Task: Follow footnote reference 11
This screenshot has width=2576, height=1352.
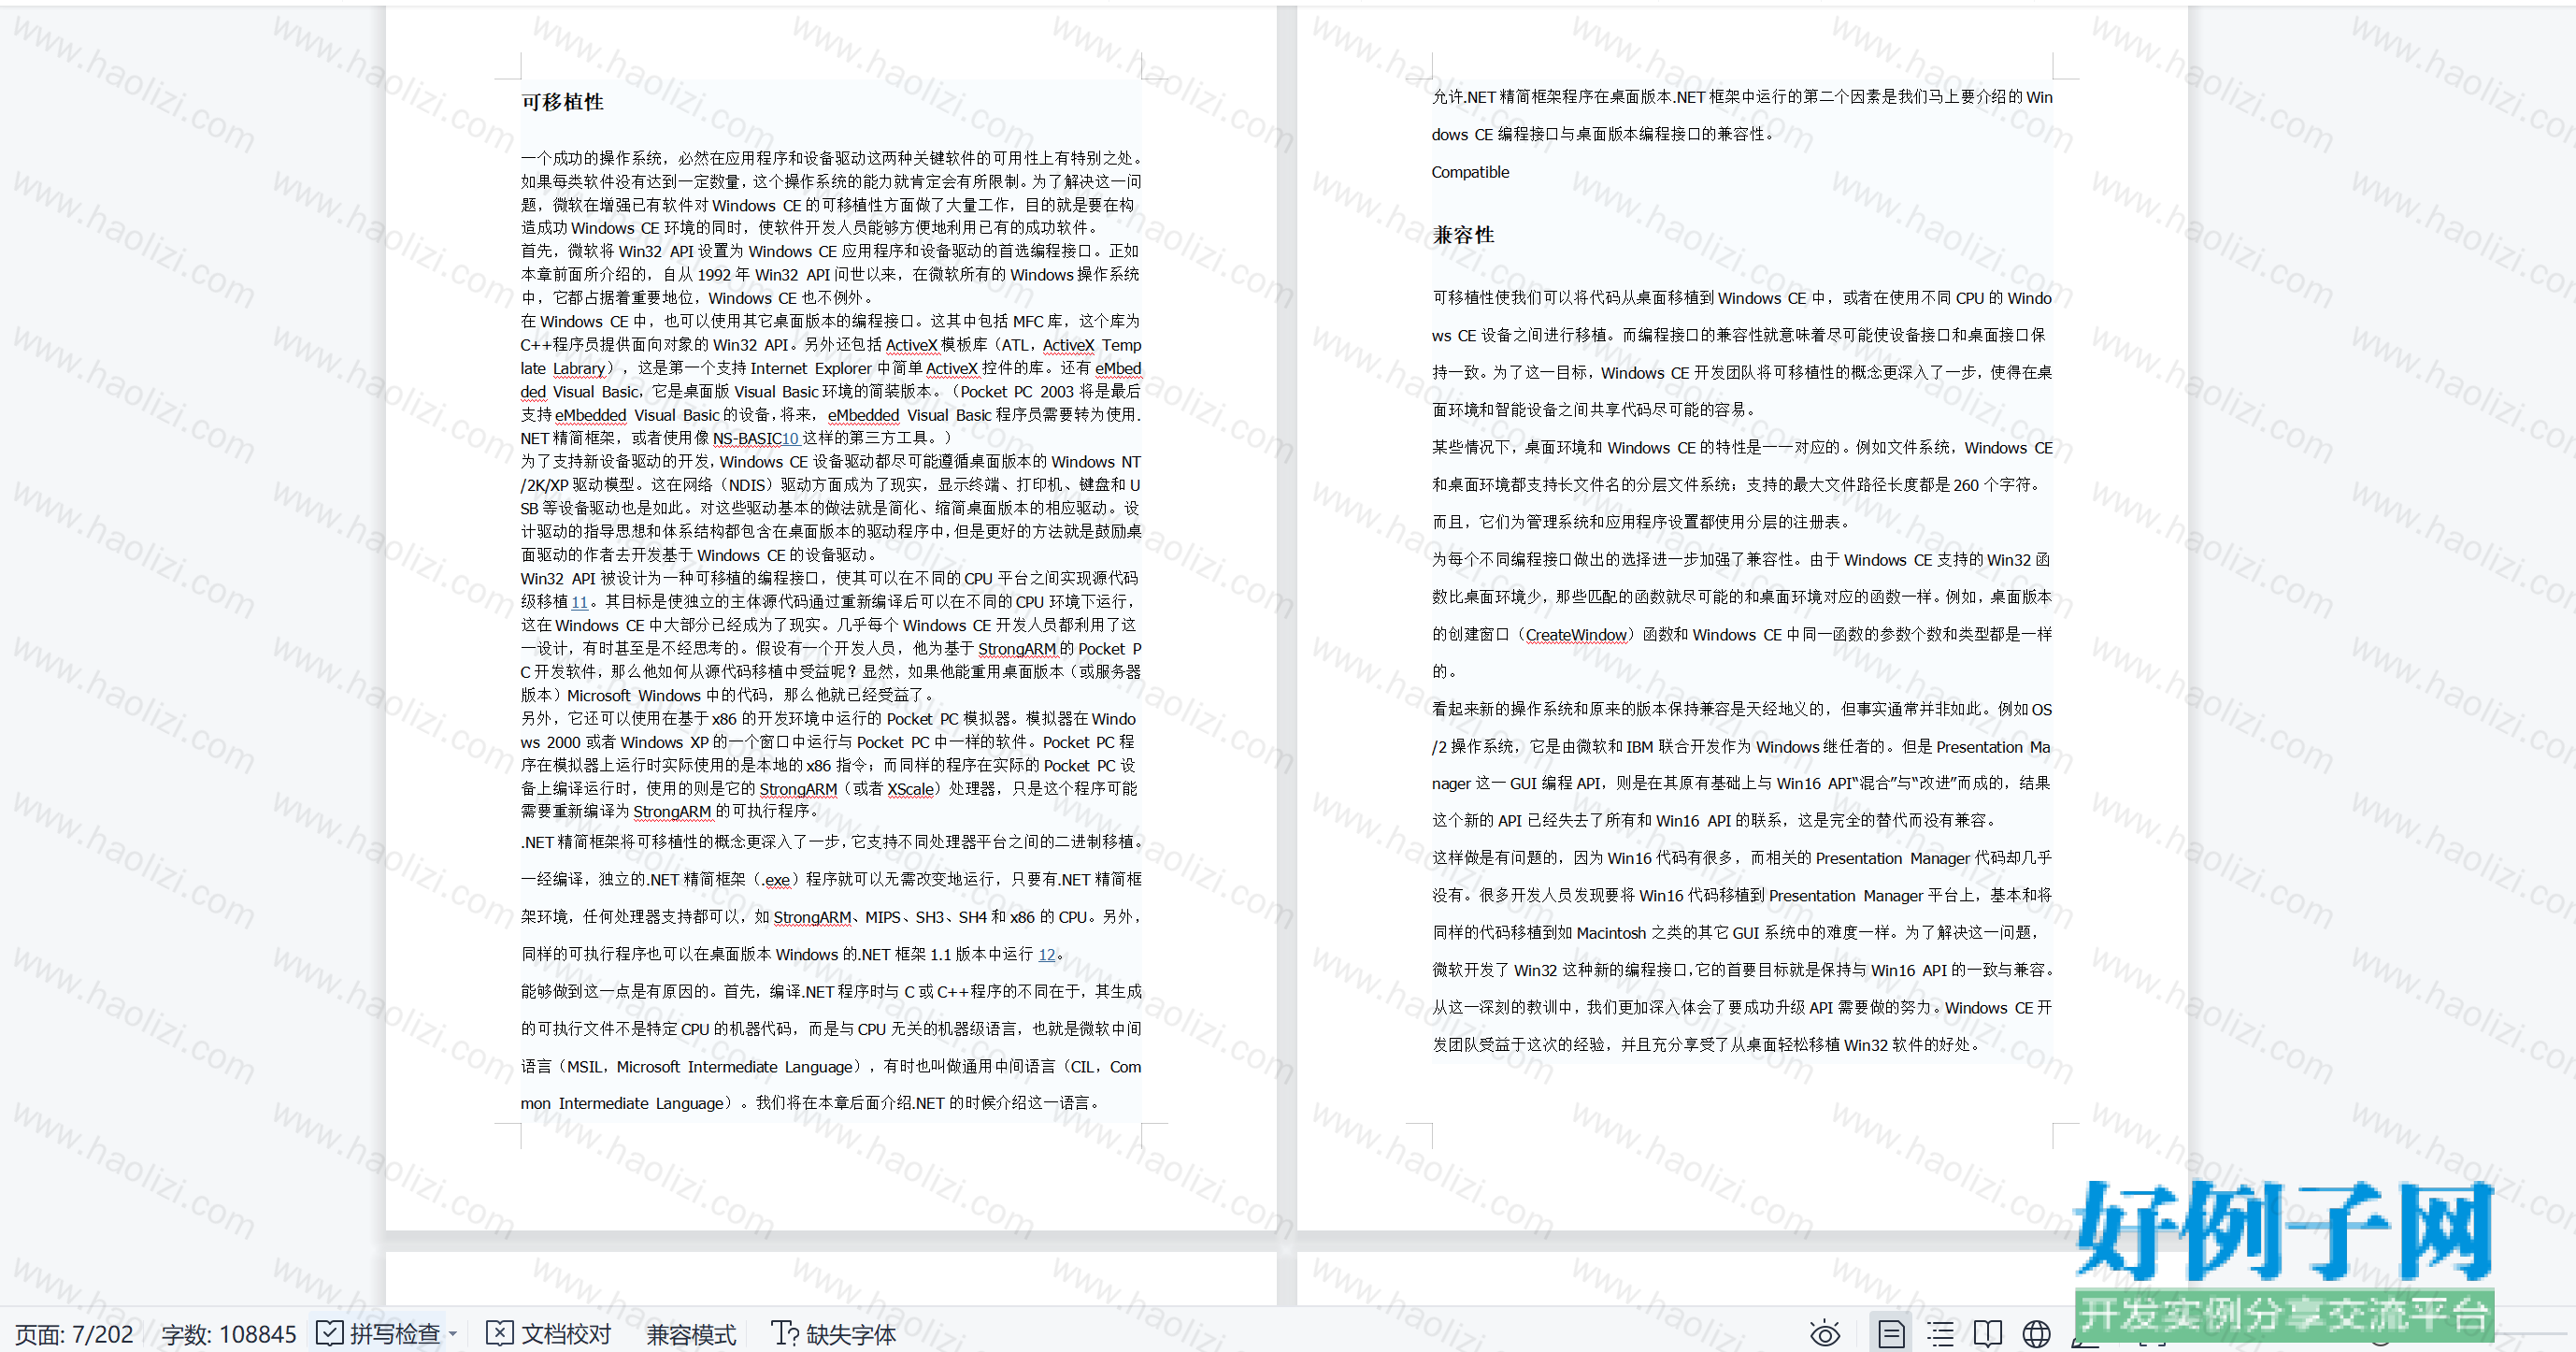Action: point(579,602)
